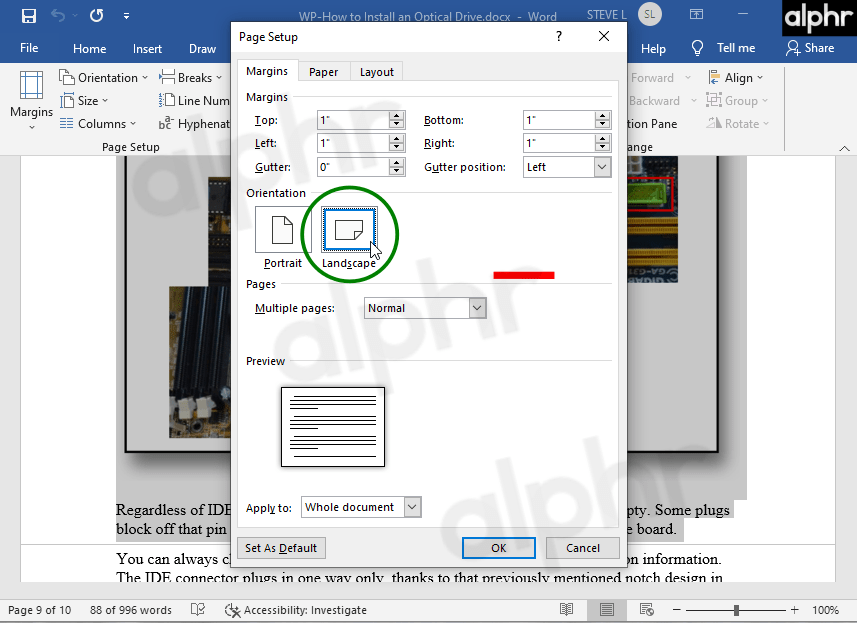Click Cancel in Page Setup dialog

point(583,548)
